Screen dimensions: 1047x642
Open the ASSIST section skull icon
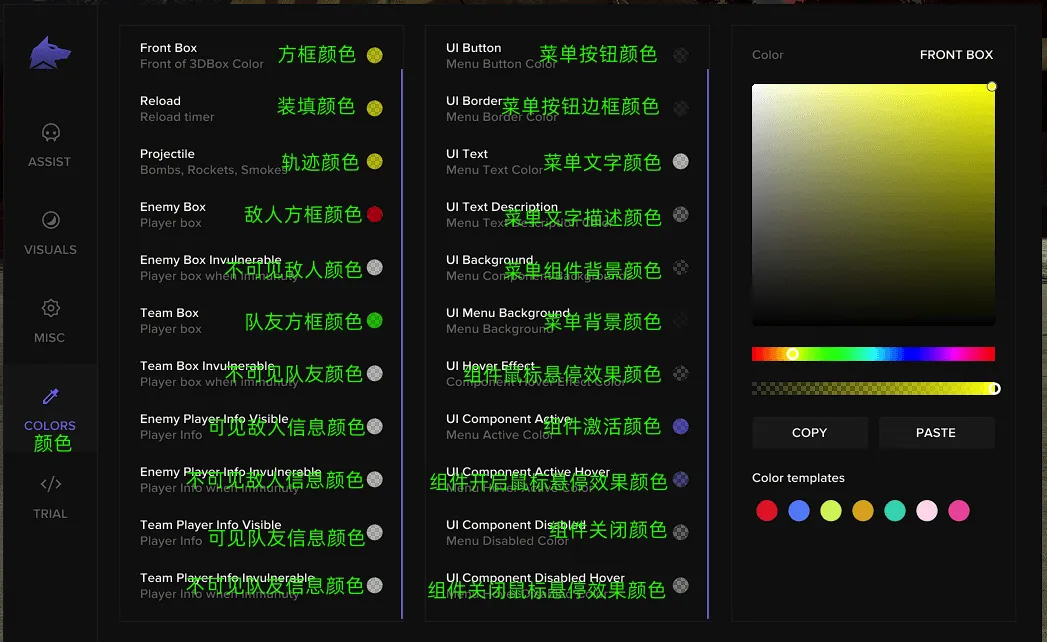click(x=51, y=132)
